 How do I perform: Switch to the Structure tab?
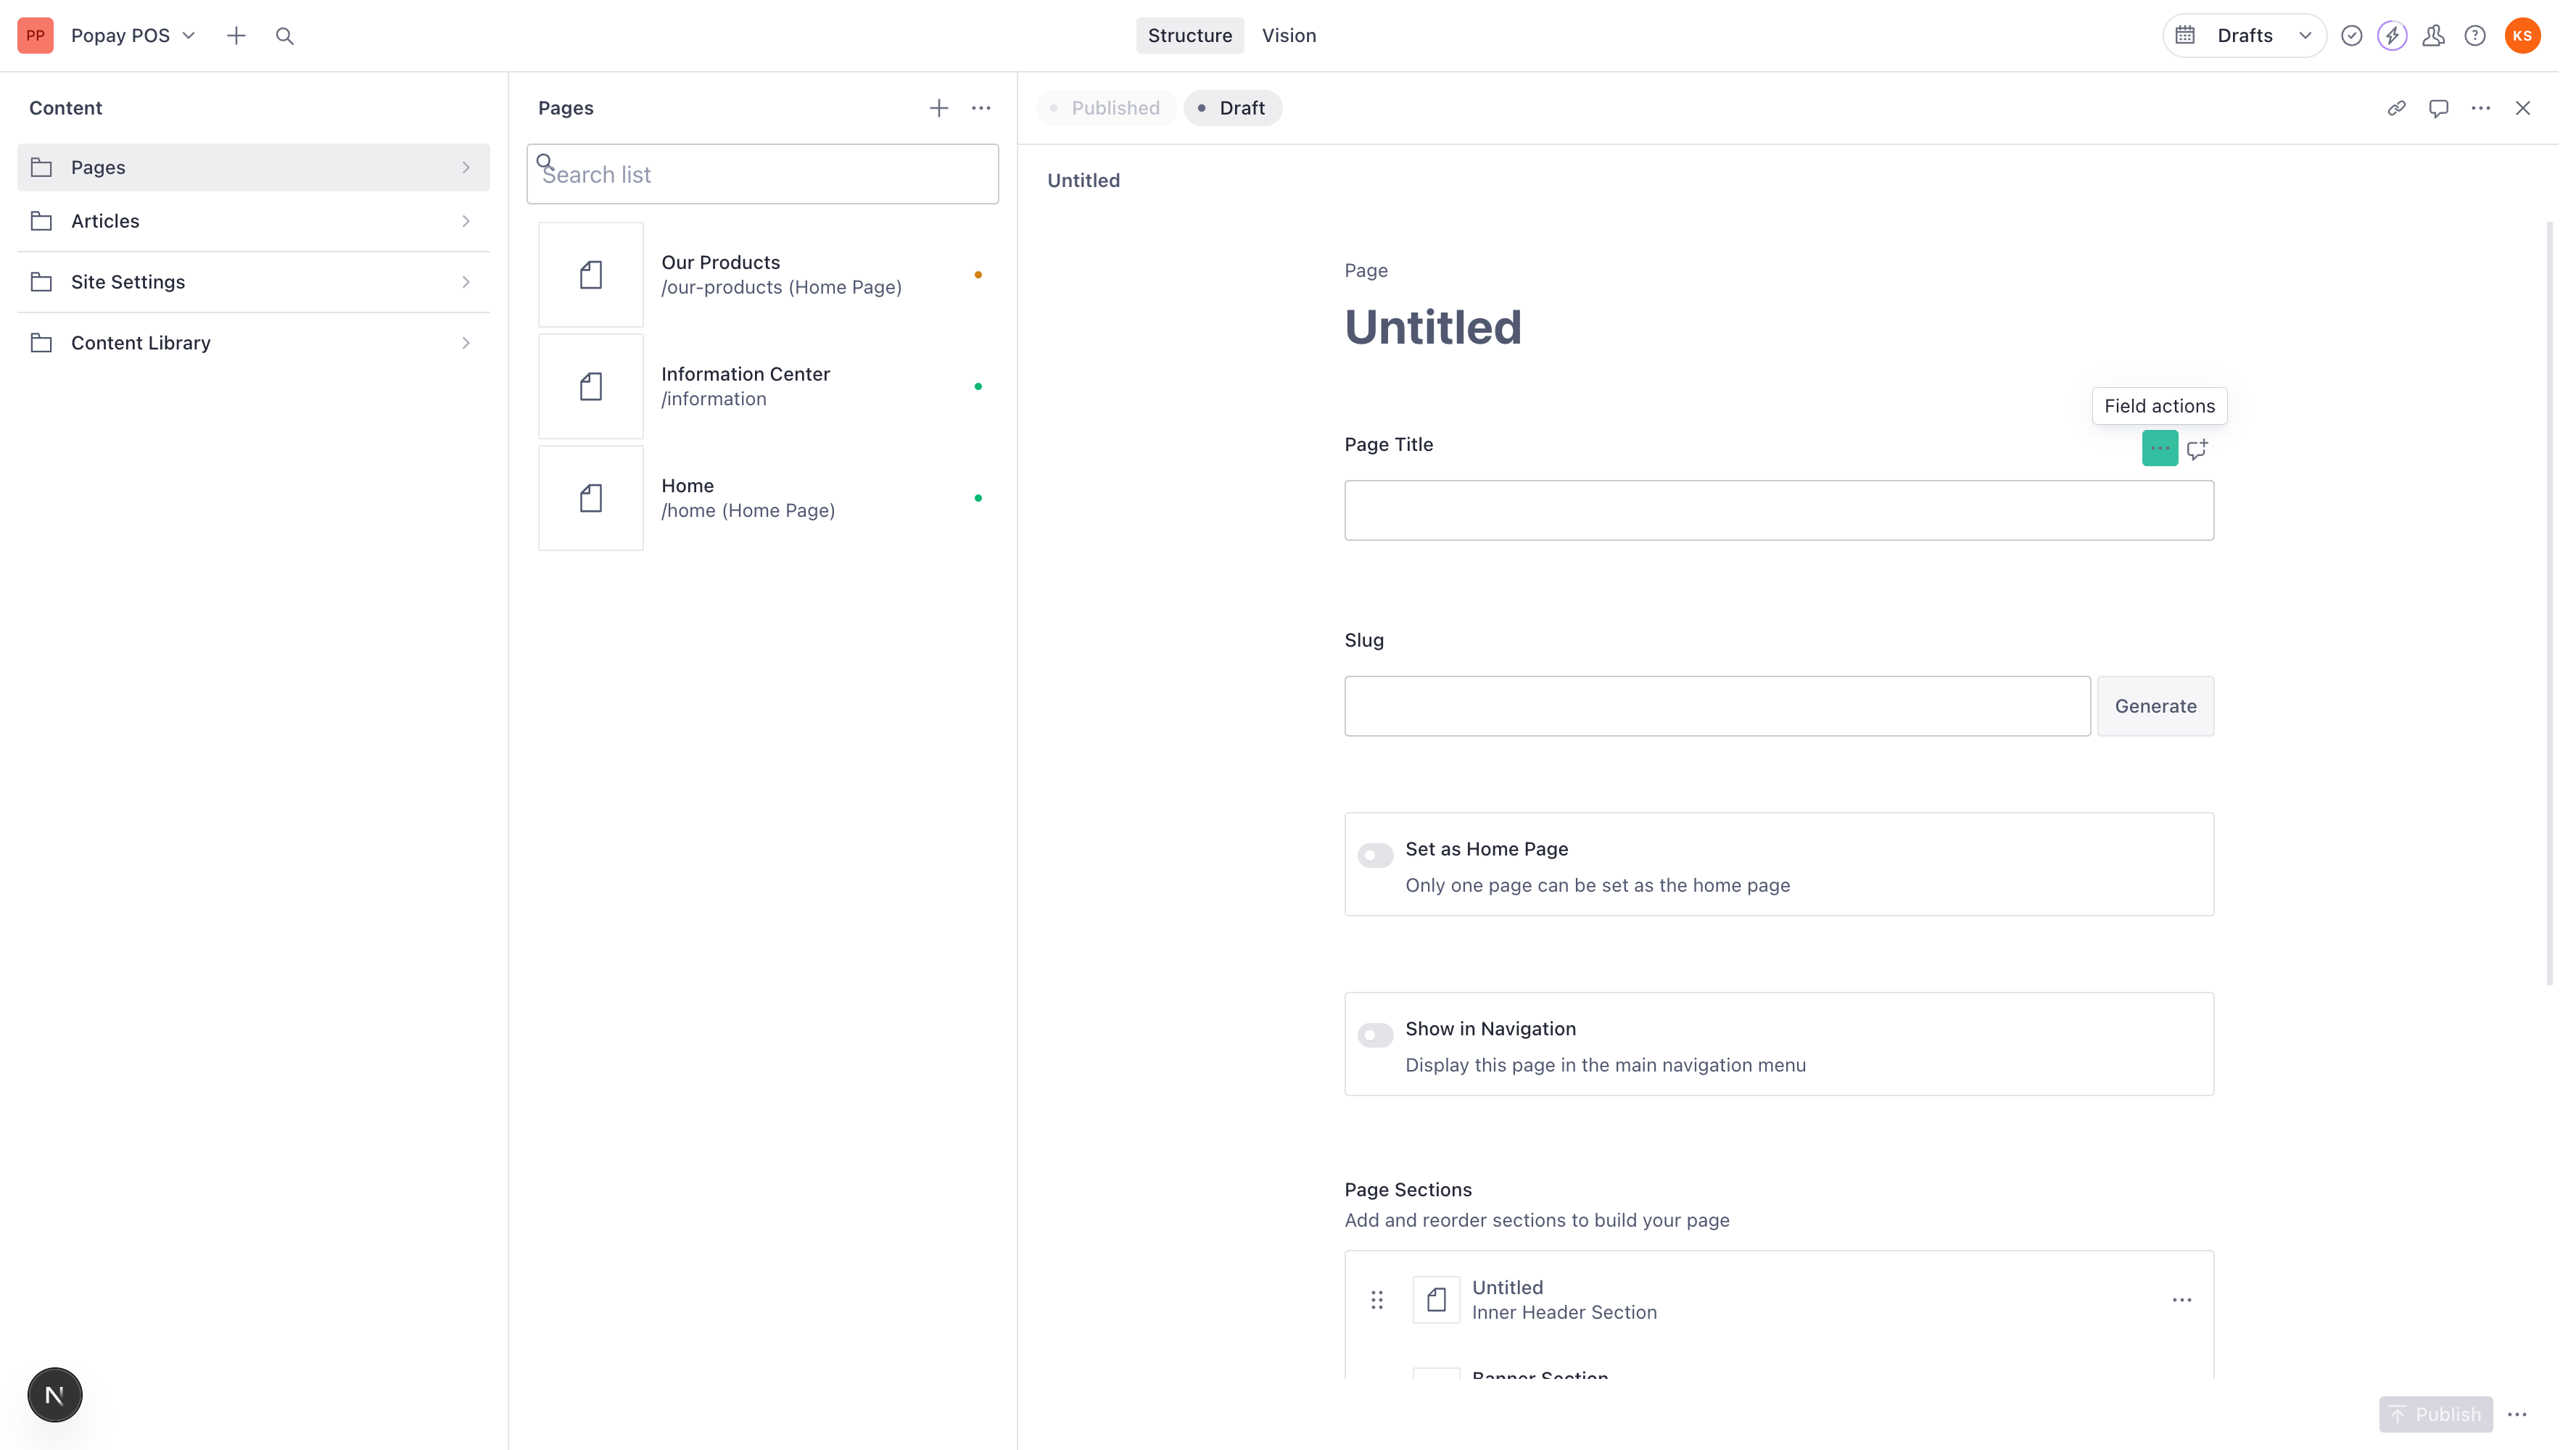tap(1190, 35)
